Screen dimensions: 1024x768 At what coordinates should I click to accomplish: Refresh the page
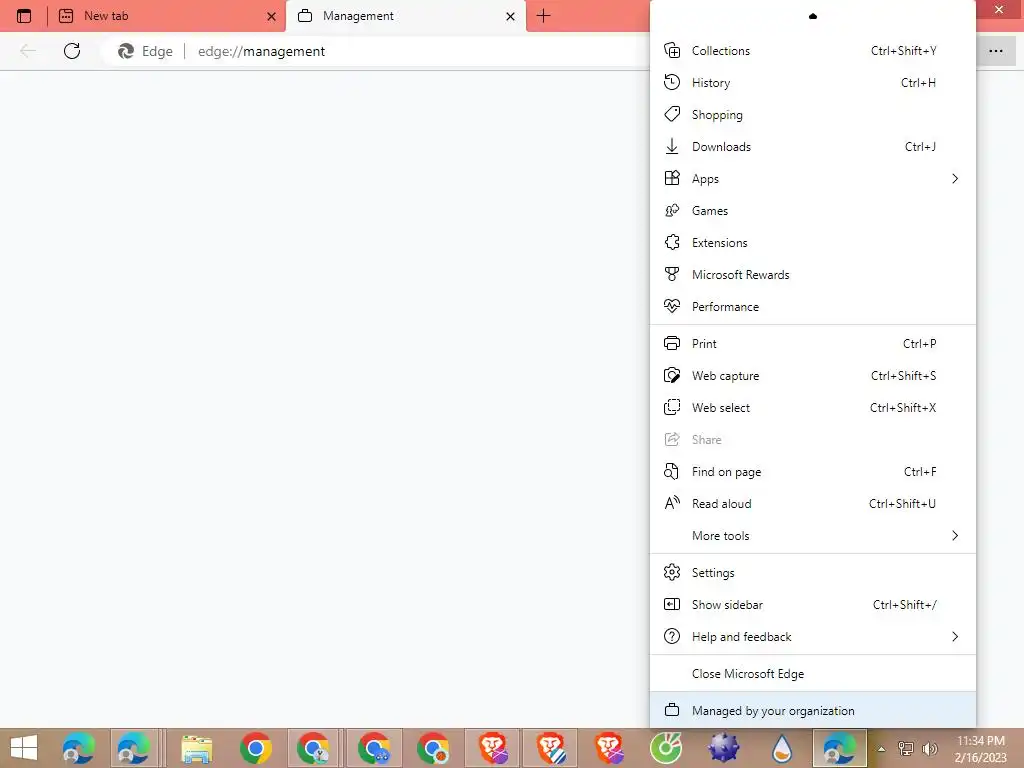[x=72, y=51]
